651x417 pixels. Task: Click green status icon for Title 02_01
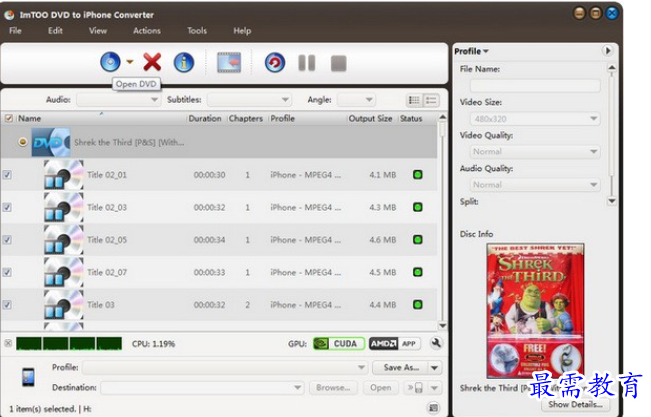tap(418, 174)
